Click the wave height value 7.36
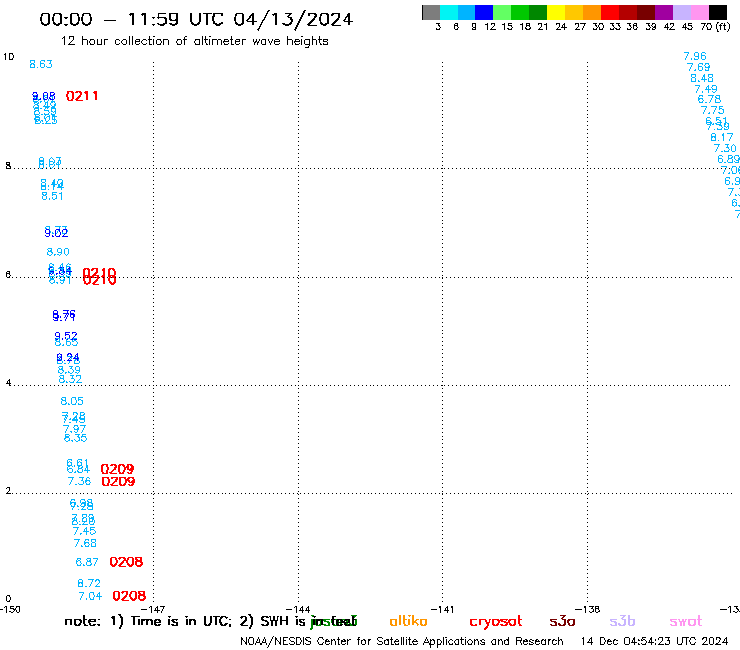 coord(79,481)
